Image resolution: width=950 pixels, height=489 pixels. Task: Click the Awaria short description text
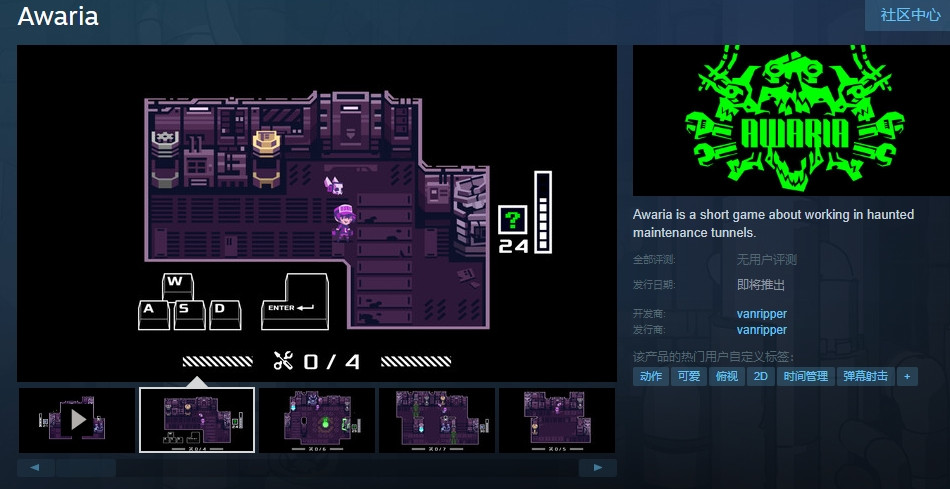tap(774, 223)
